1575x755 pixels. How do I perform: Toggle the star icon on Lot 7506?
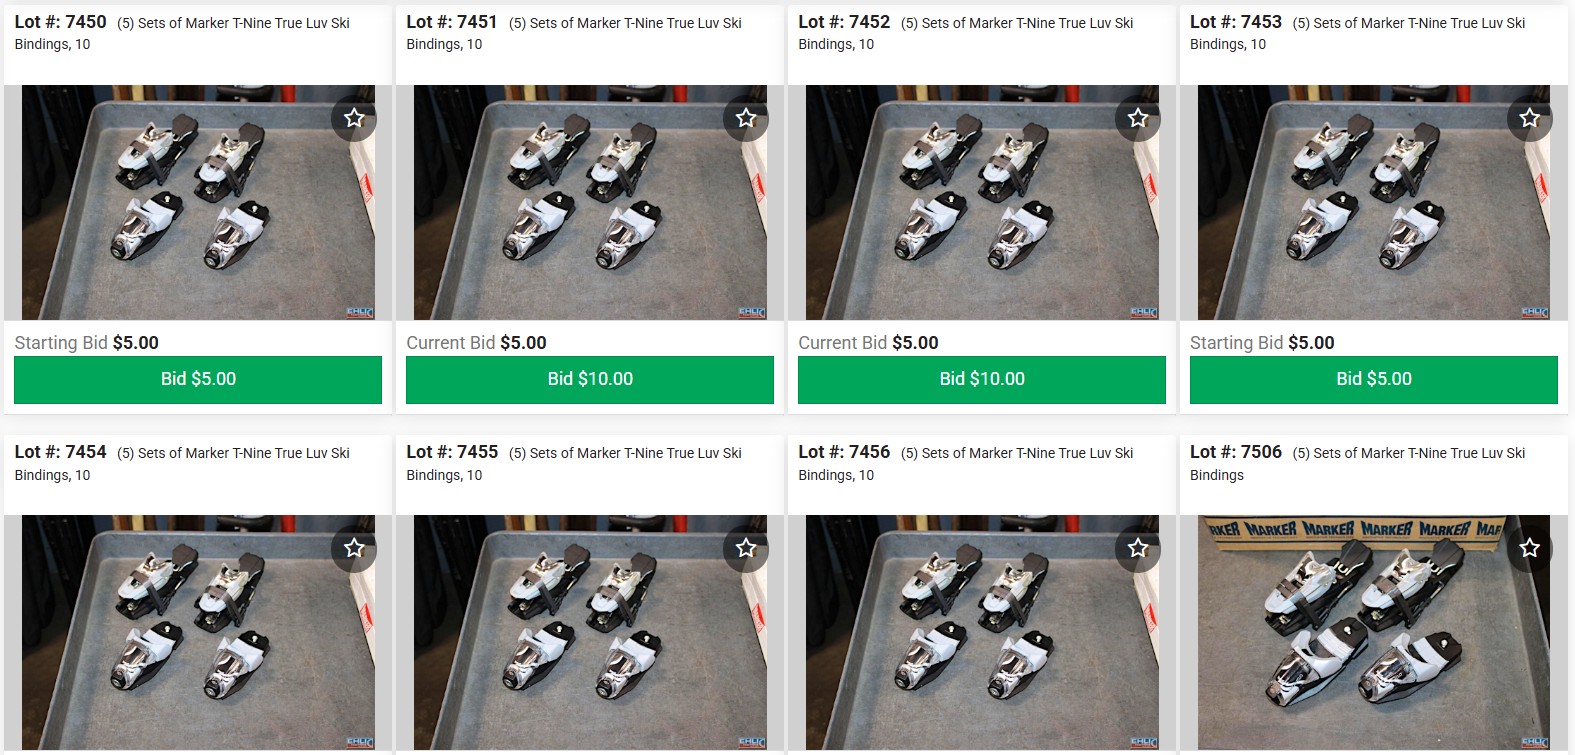click(1530, 548)
